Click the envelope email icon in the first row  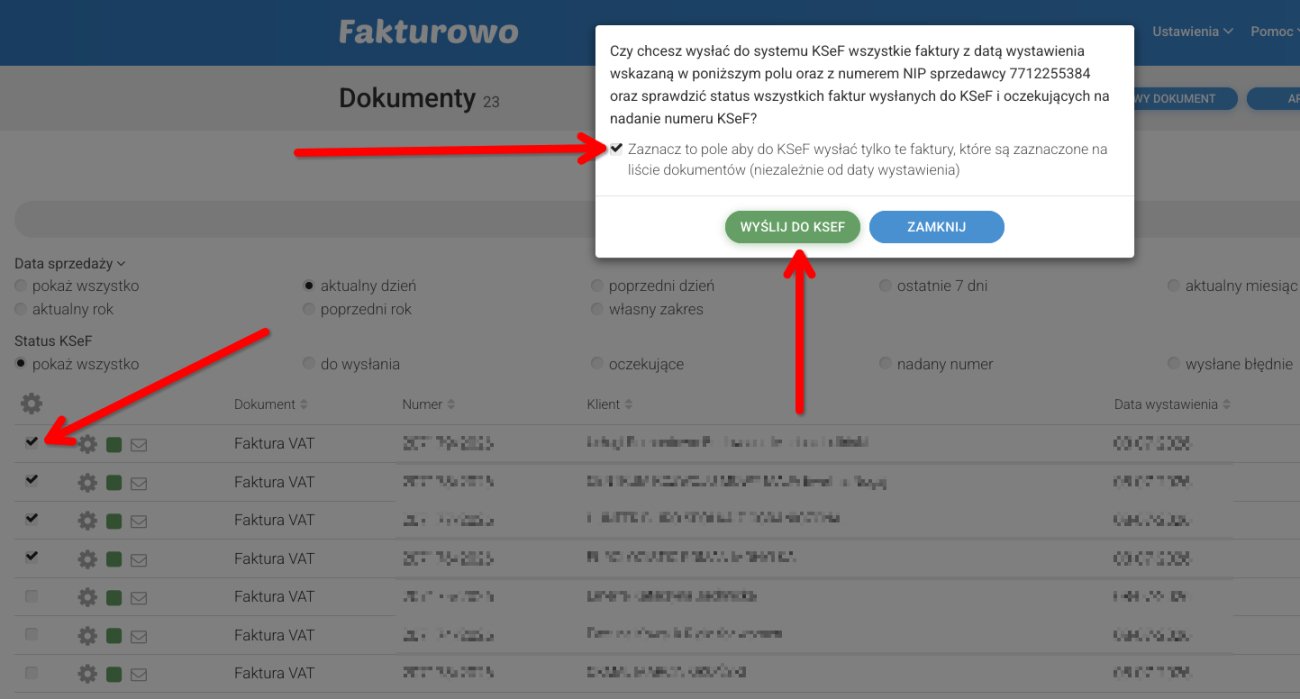point(139,445)
